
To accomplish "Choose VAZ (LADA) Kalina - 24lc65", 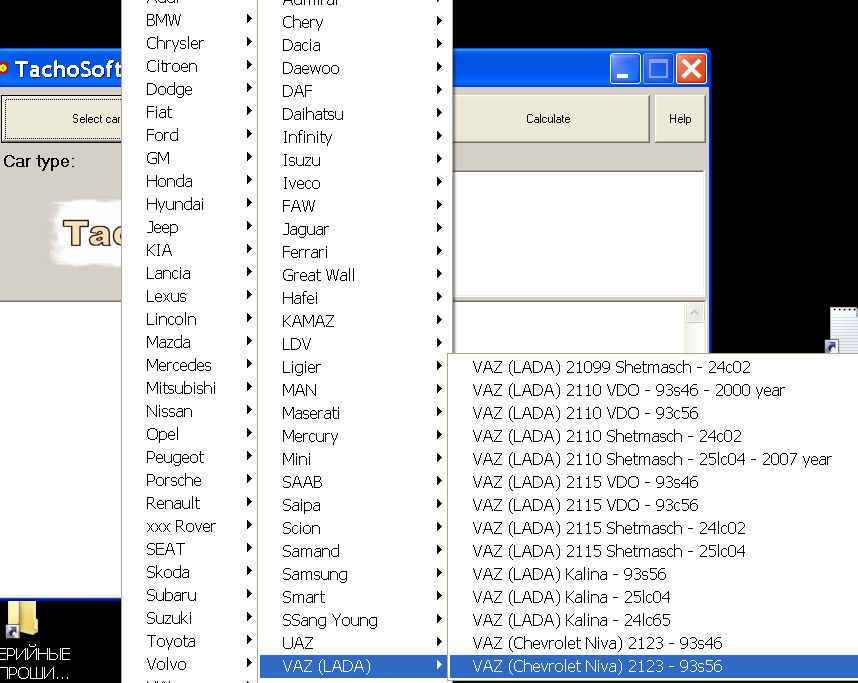I will [654, 620].
